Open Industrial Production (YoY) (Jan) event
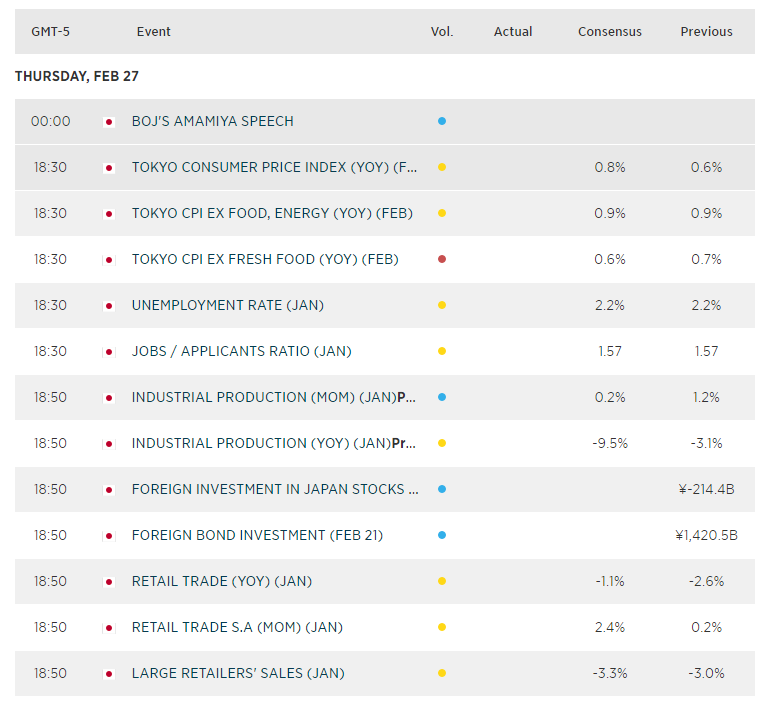 click(274, 443)
